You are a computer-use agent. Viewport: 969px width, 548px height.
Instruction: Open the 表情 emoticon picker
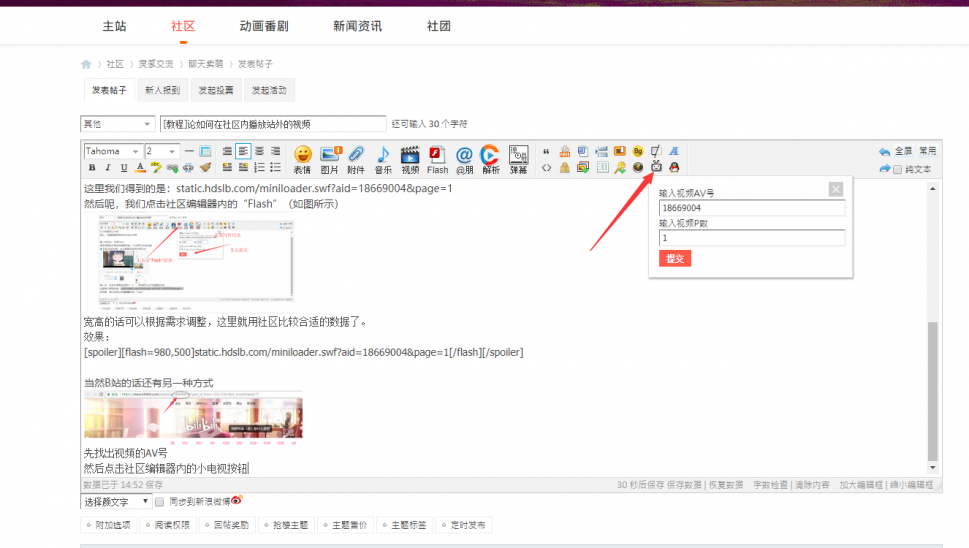point(302,158)
